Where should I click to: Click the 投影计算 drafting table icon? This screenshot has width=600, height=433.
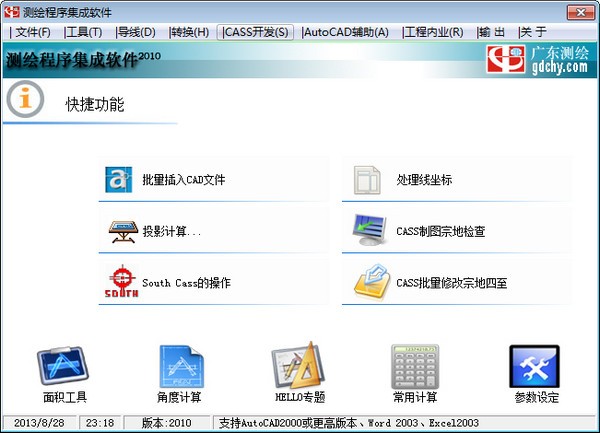tap(123, 231)
